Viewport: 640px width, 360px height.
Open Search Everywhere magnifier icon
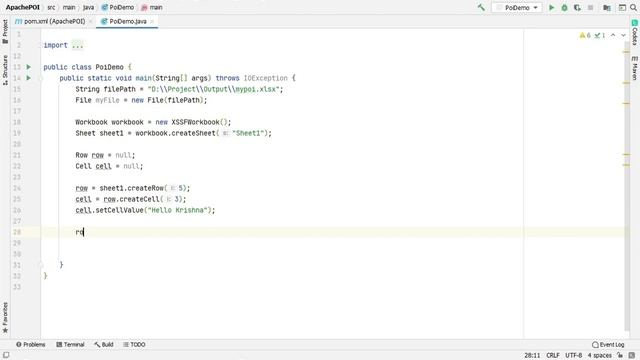click(633, 7)
